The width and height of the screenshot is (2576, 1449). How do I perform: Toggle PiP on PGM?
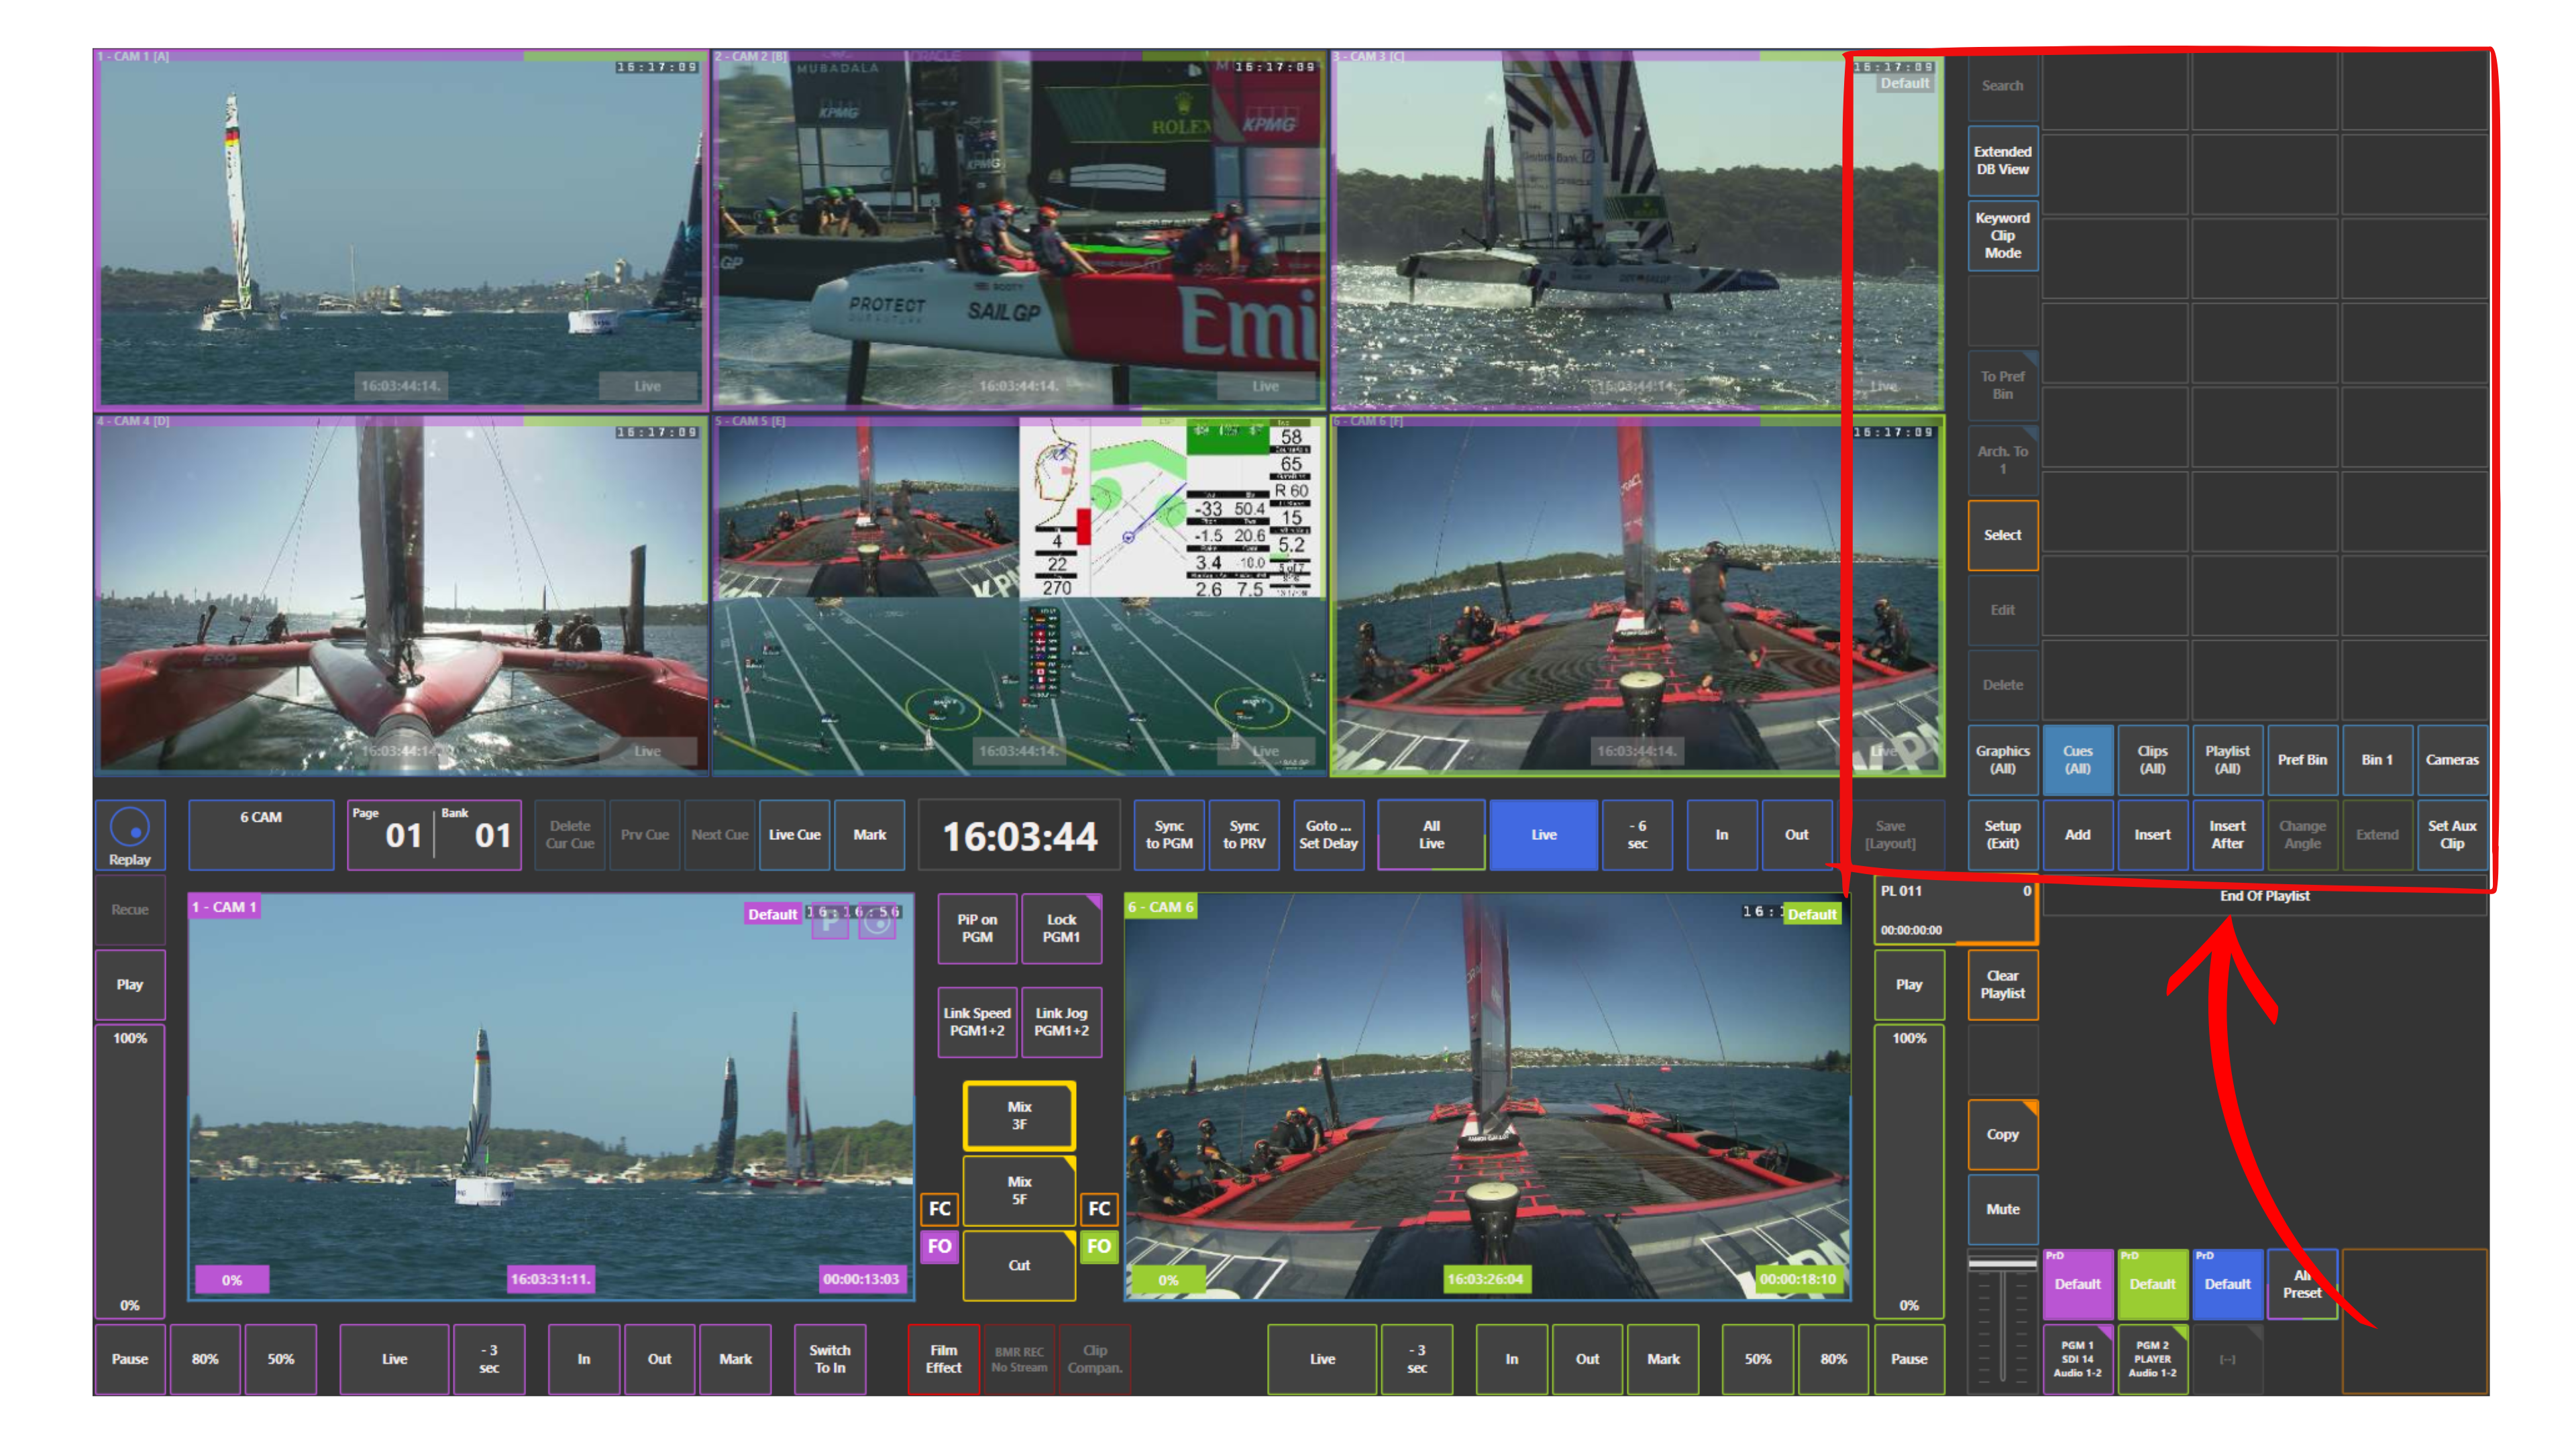pos(977,928)
